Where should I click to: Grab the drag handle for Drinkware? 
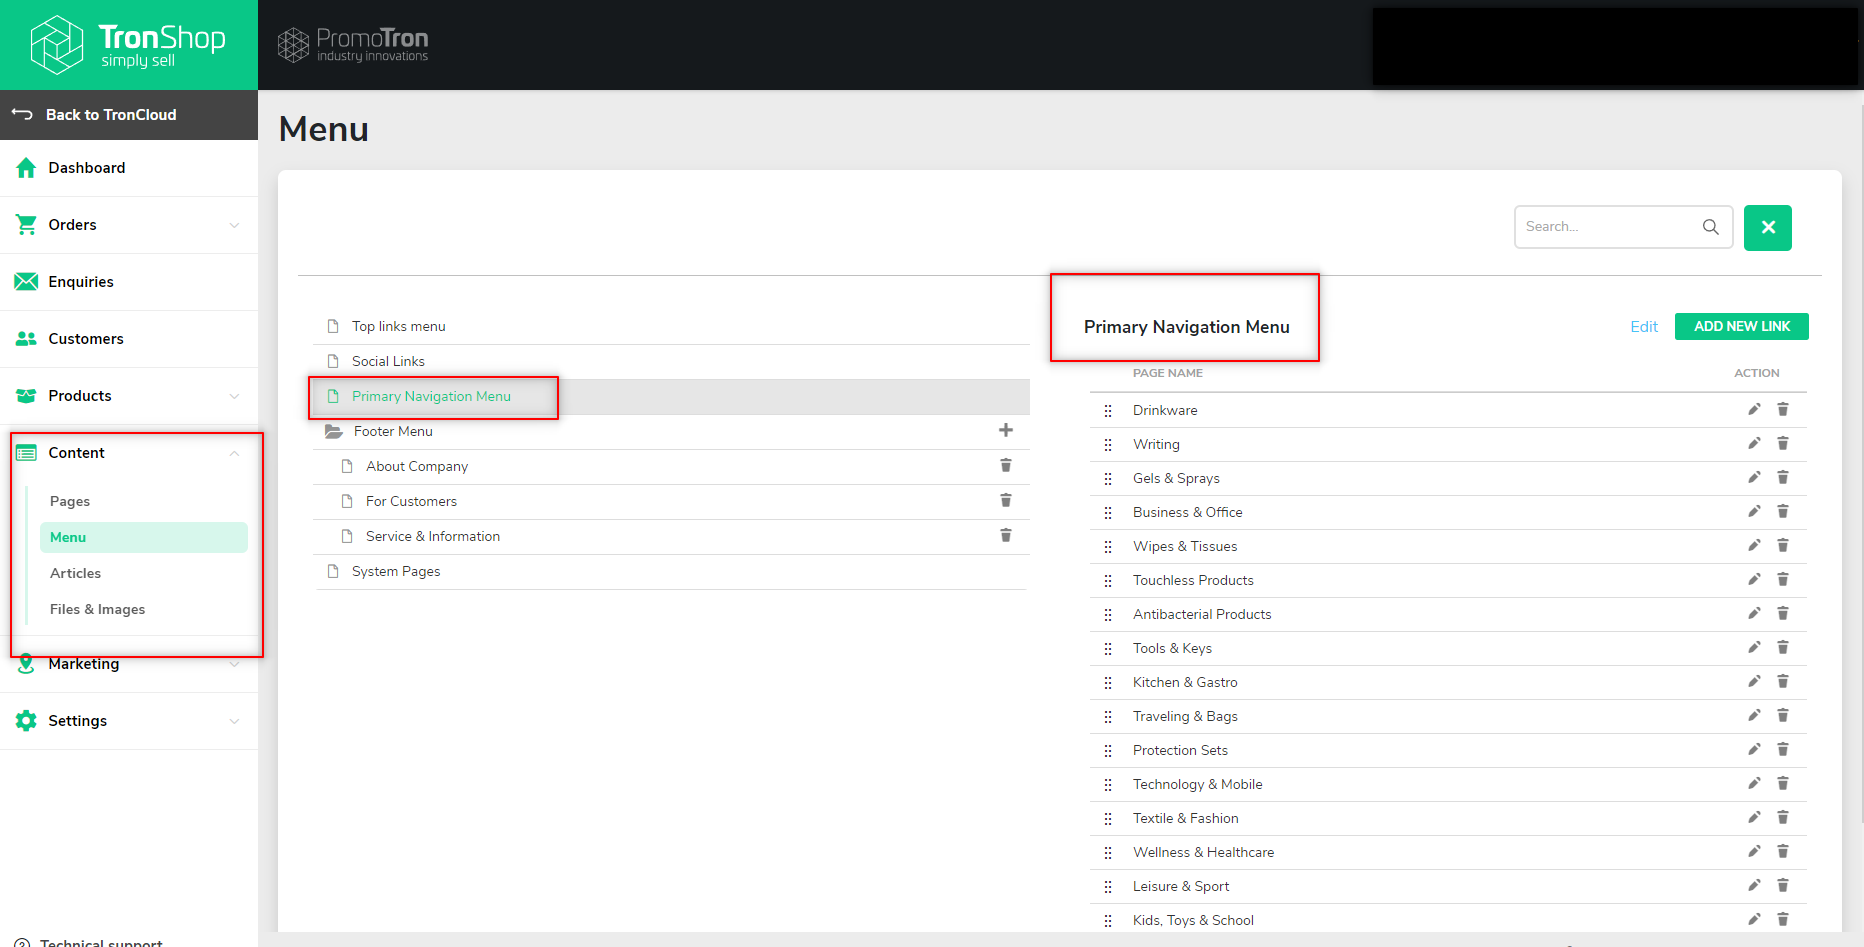(x=1108, y=411)
